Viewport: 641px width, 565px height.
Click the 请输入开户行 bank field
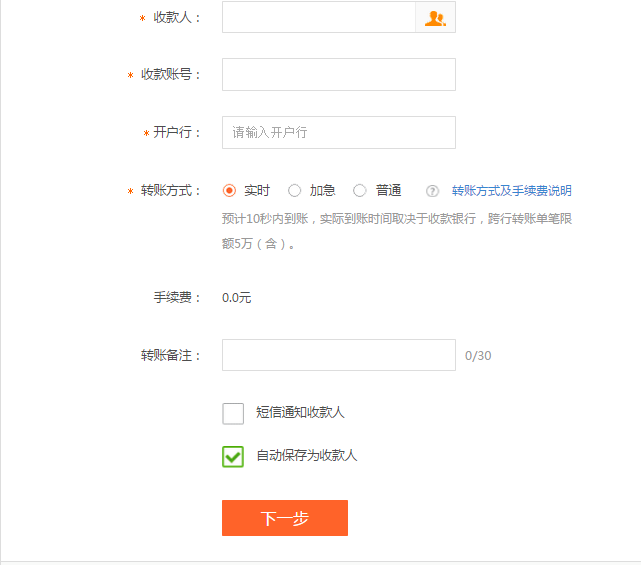point(339,132)
